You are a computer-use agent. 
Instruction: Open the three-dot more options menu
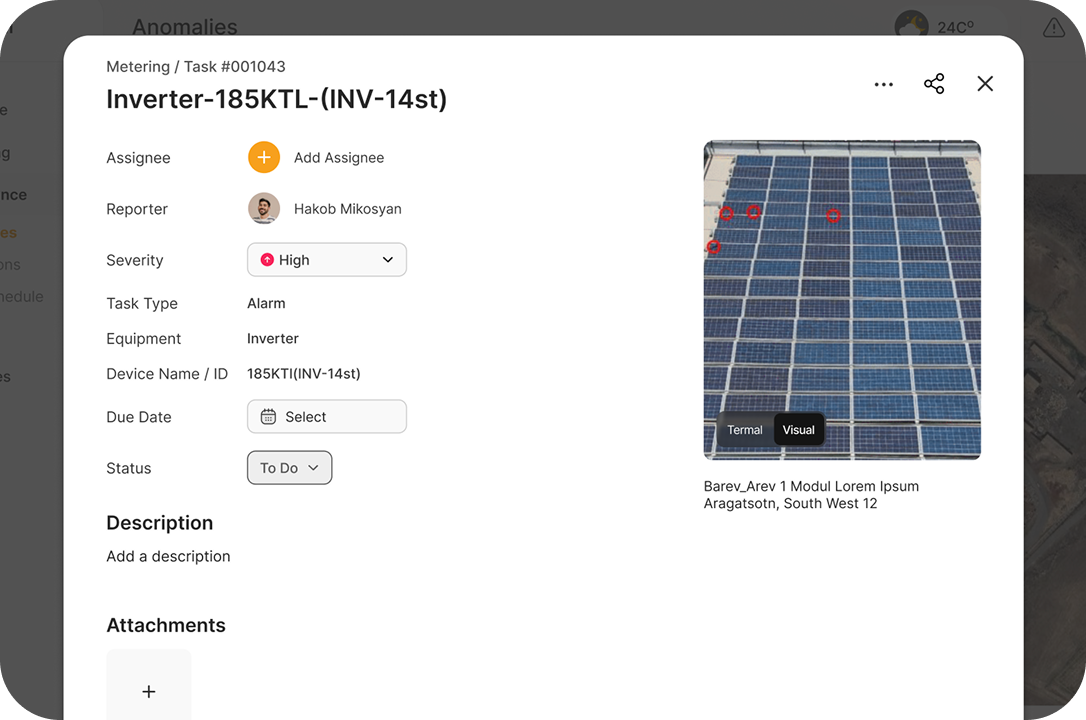click(x=883, y=85)
